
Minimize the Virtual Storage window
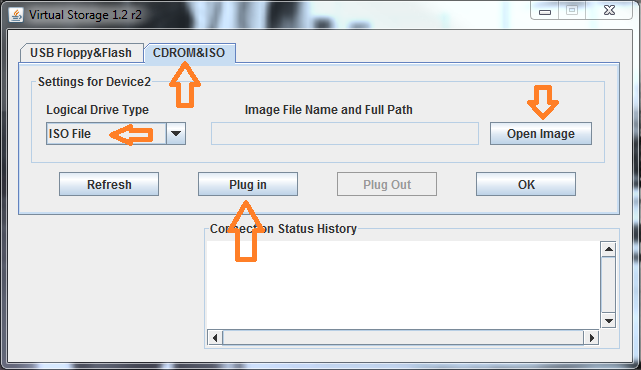(545, 11)
